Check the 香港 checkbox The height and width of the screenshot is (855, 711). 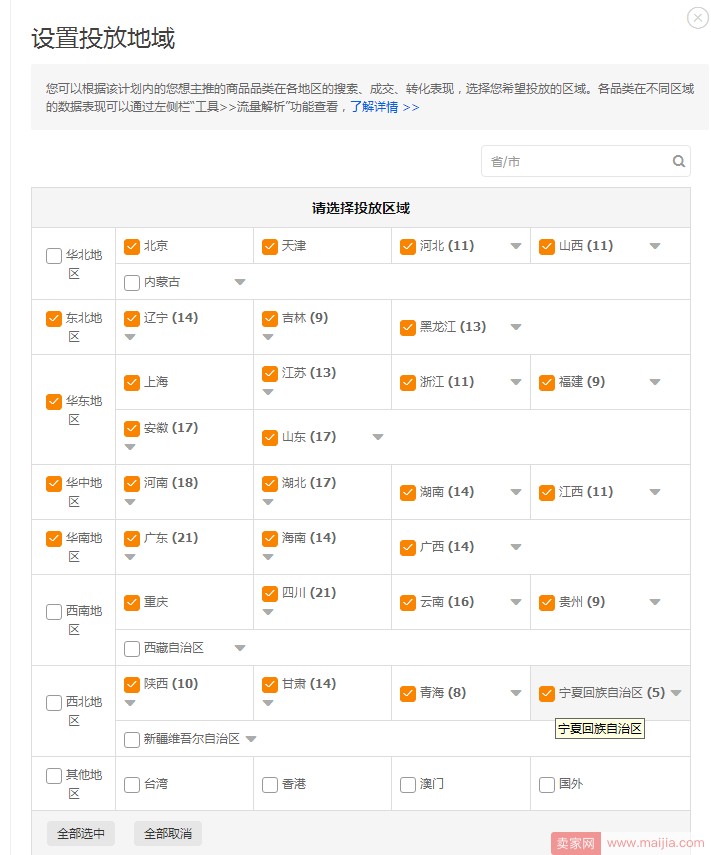click(x=270, y=785)
